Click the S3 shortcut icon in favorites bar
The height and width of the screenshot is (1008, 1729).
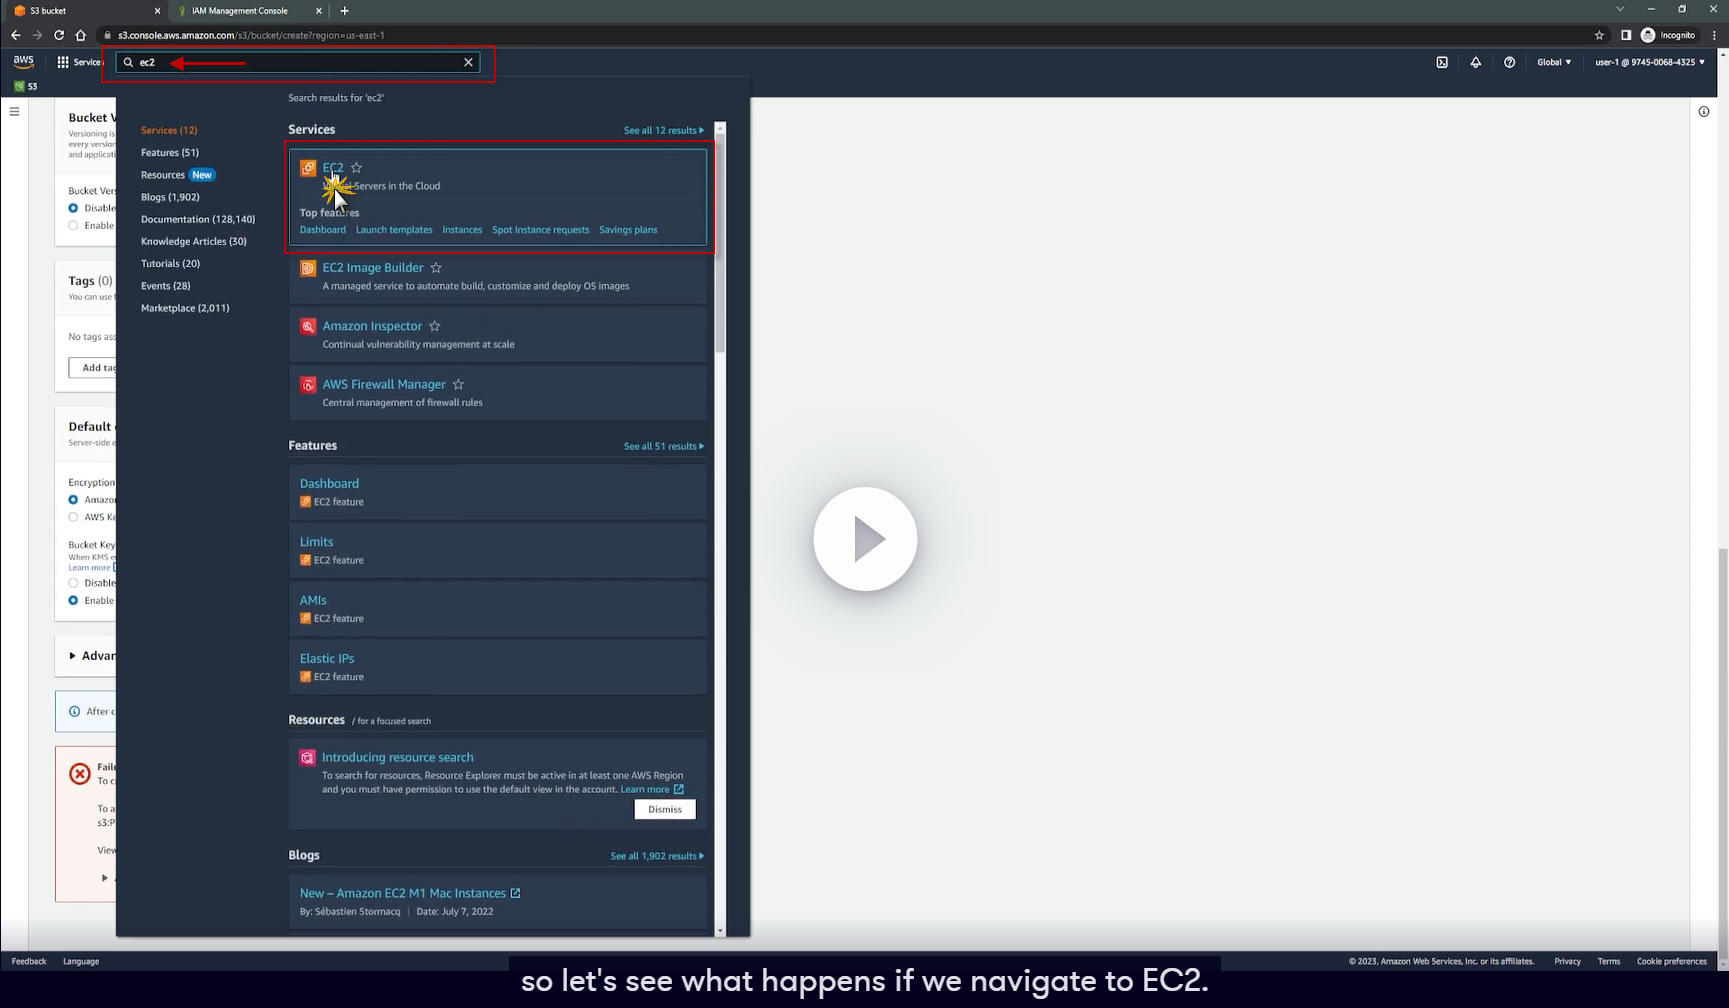(x=19, y=86)
